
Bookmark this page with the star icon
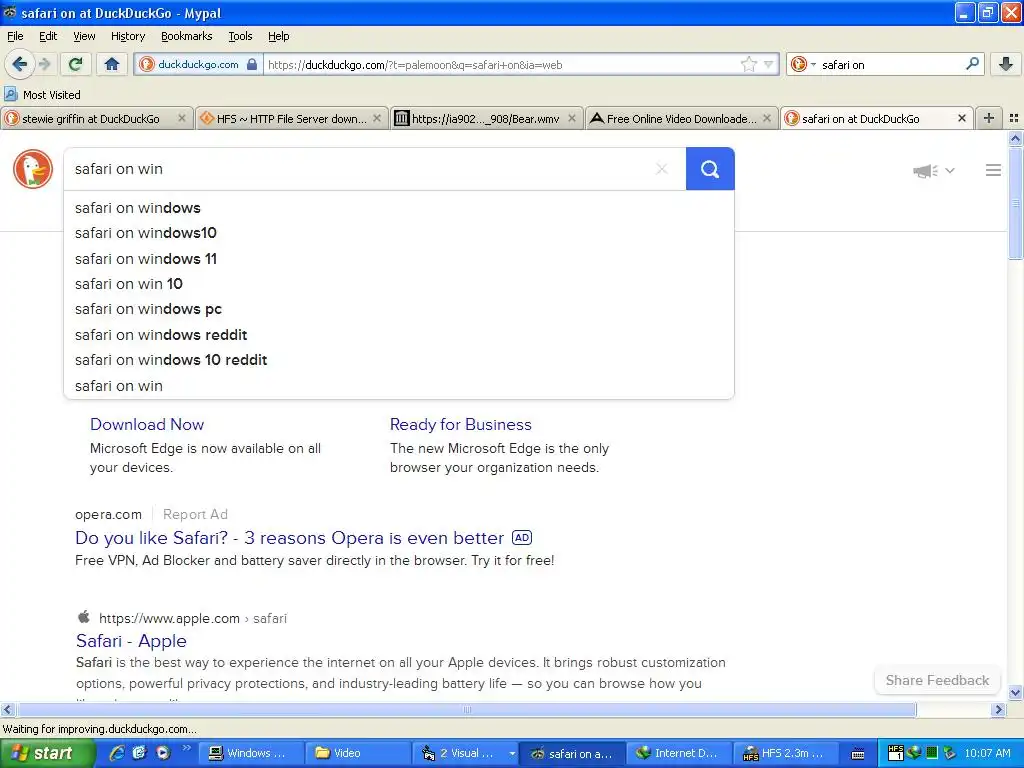tap(748, 64)
